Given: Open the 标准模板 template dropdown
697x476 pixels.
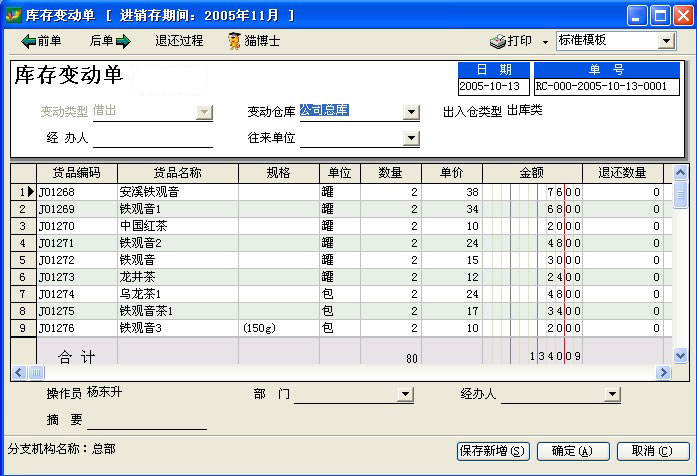Looking at the screenshot, I should pyautogui.click(x=666, y=41).
